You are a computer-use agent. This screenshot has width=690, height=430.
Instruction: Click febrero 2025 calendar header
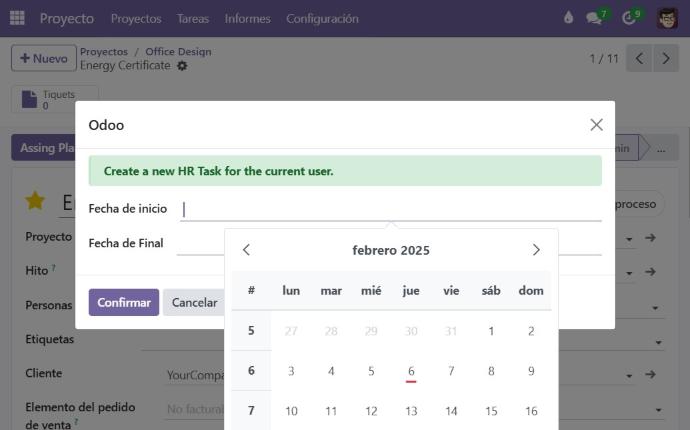[x=391, y=250]
